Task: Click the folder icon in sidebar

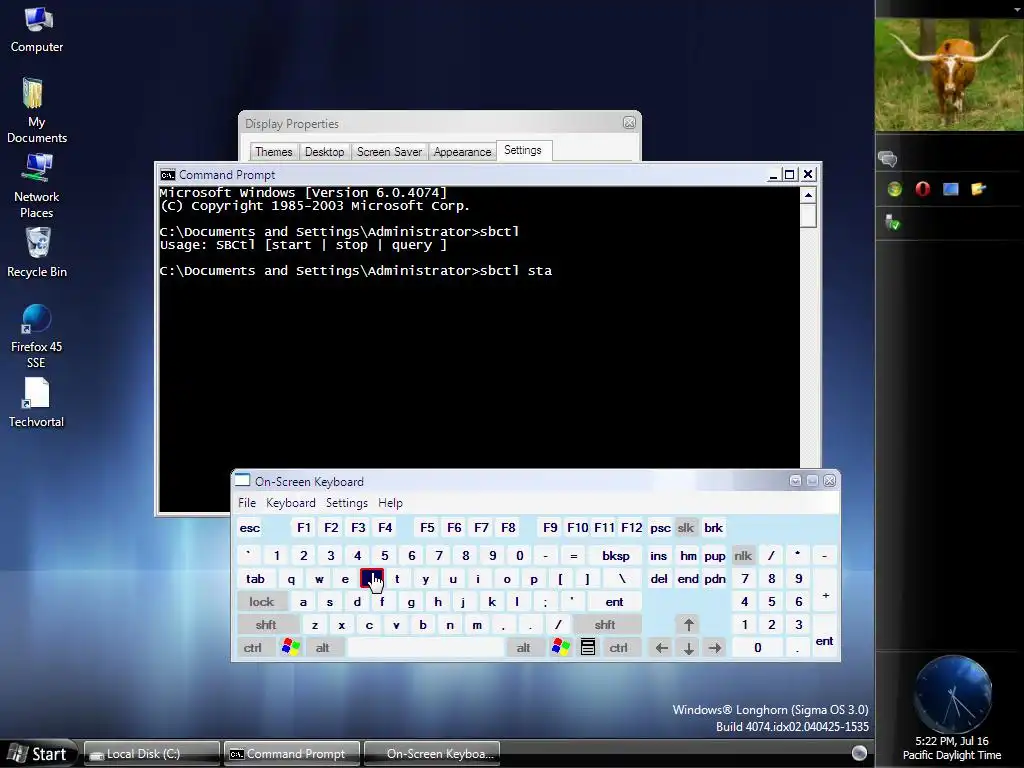Action: click(978, 189)
